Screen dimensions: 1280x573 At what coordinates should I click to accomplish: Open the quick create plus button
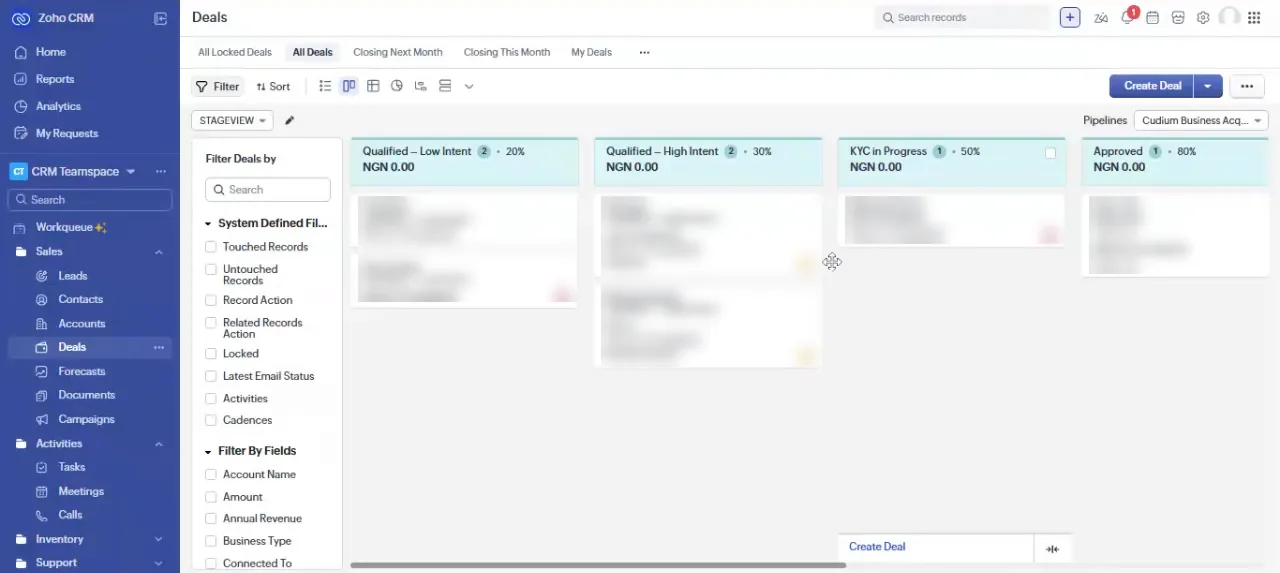[x=1070, y=17]
